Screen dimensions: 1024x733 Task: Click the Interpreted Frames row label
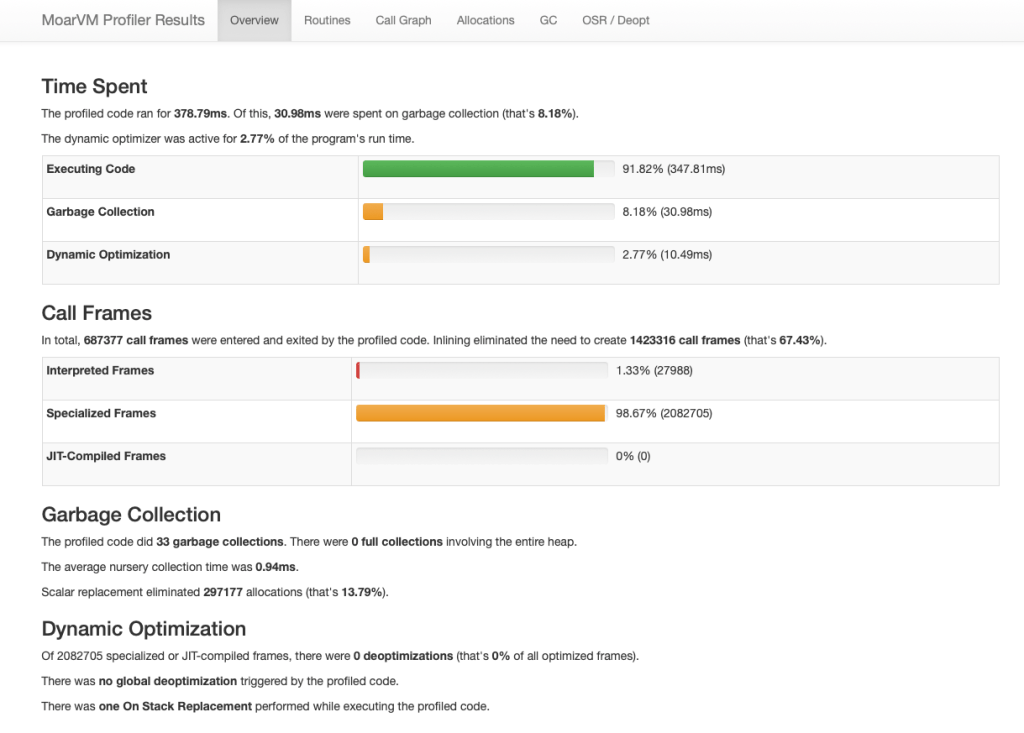(100, 371)
